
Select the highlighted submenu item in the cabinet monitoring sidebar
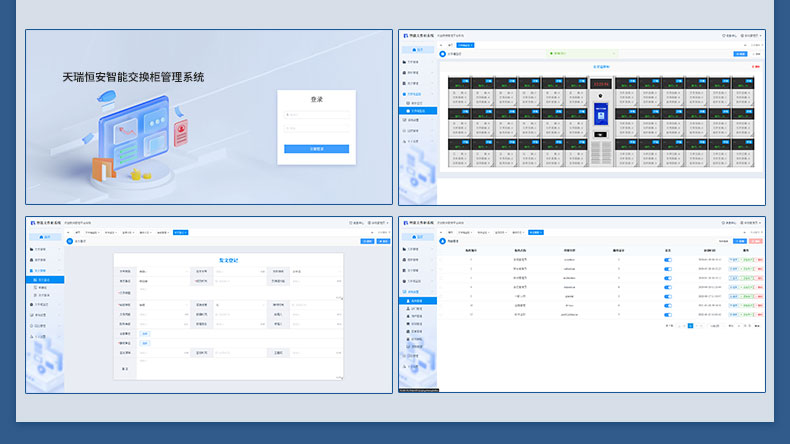pos(418,111)
